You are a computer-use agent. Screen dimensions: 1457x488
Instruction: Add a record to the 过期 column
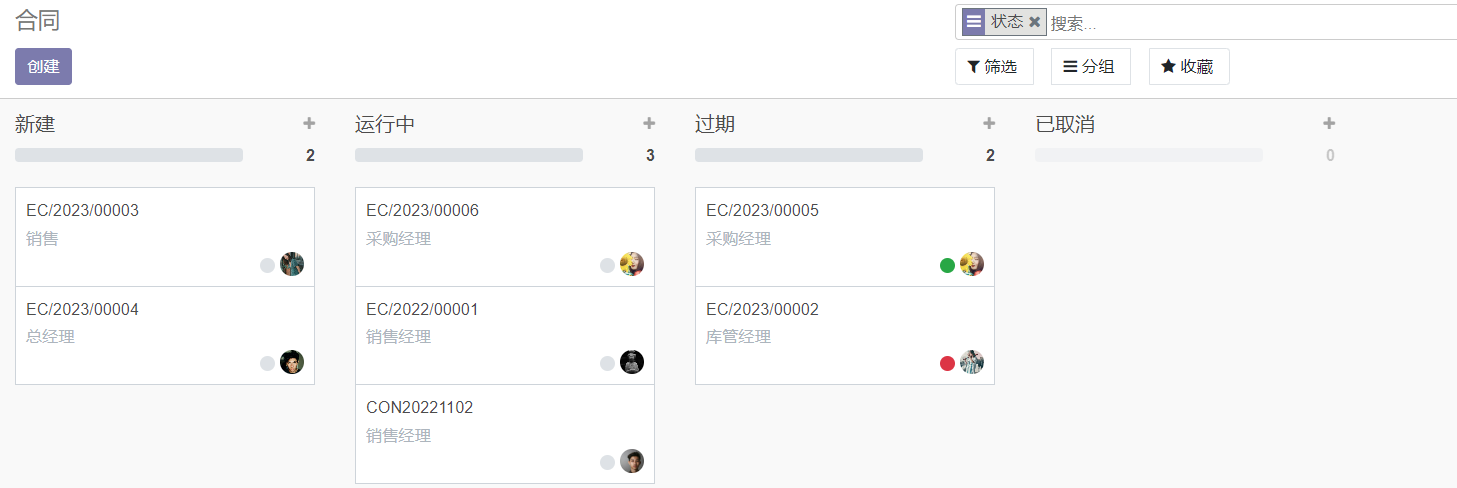pos(989,124)
